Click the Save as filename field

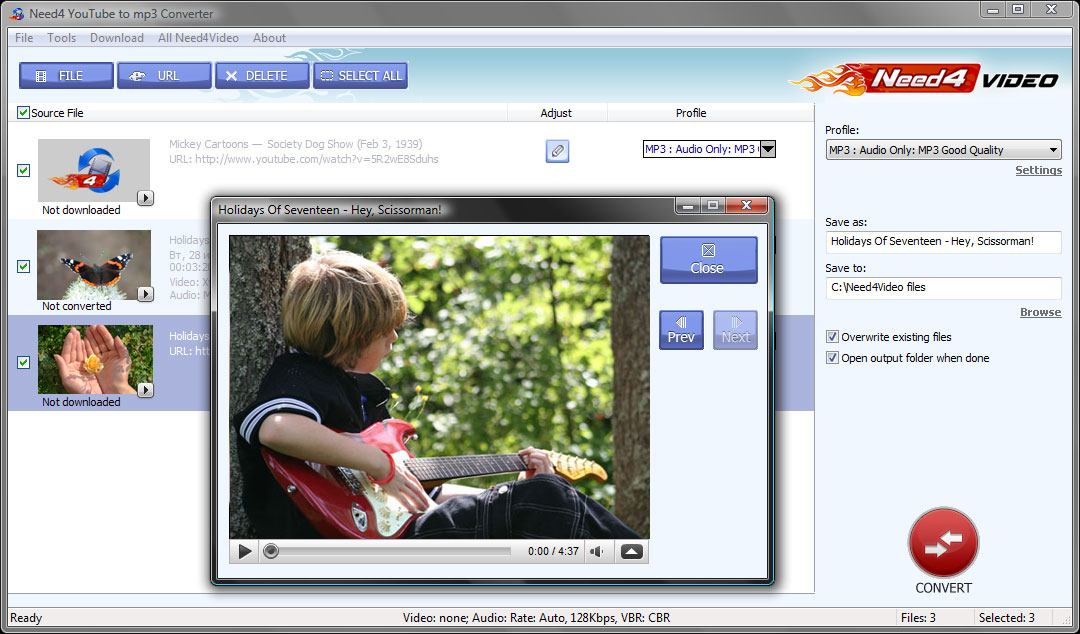tap(944, 242)
